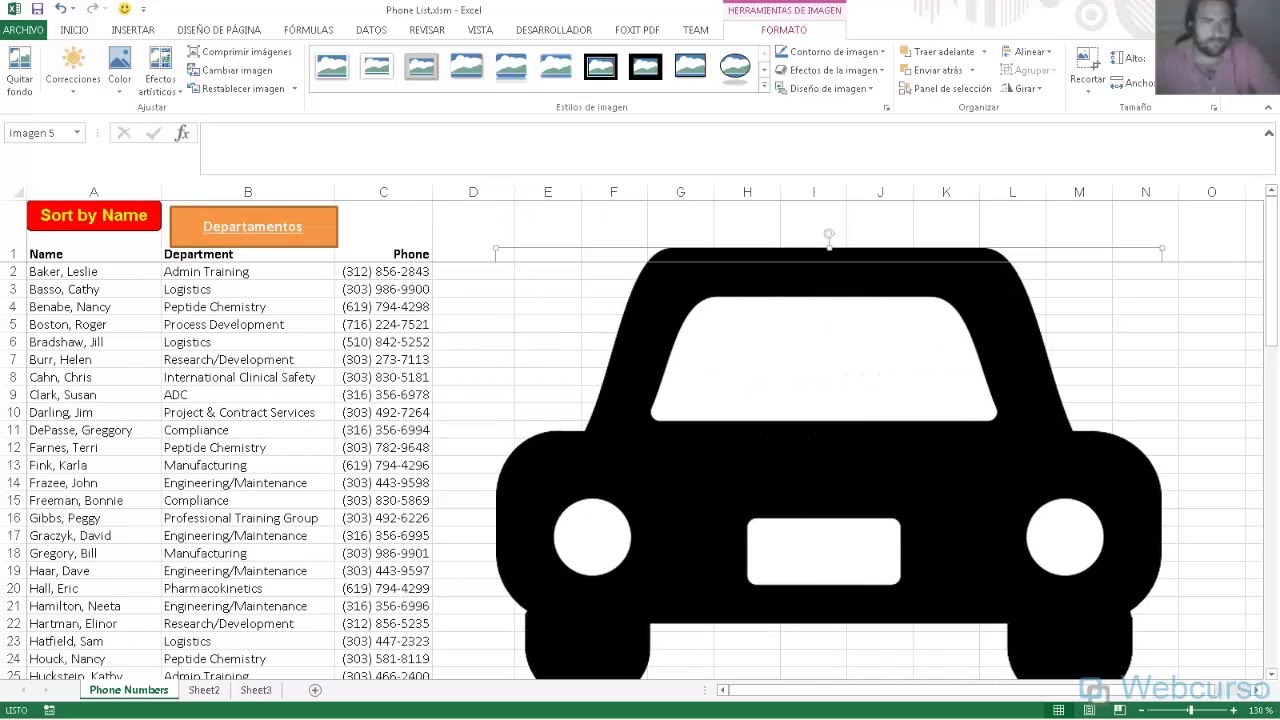The image size is (1280, 720).
Task: Select normal view button in status bar
Action: pos(1058,710)
